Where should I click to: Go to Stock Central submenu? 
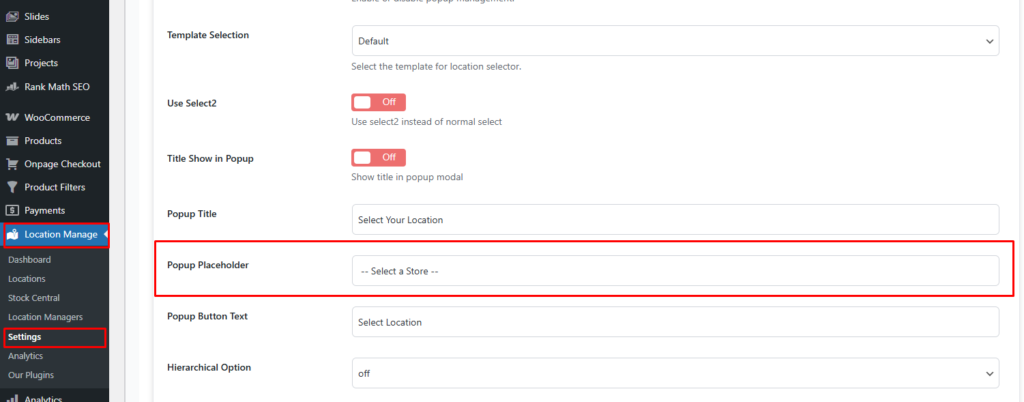[x=34, y=298]
